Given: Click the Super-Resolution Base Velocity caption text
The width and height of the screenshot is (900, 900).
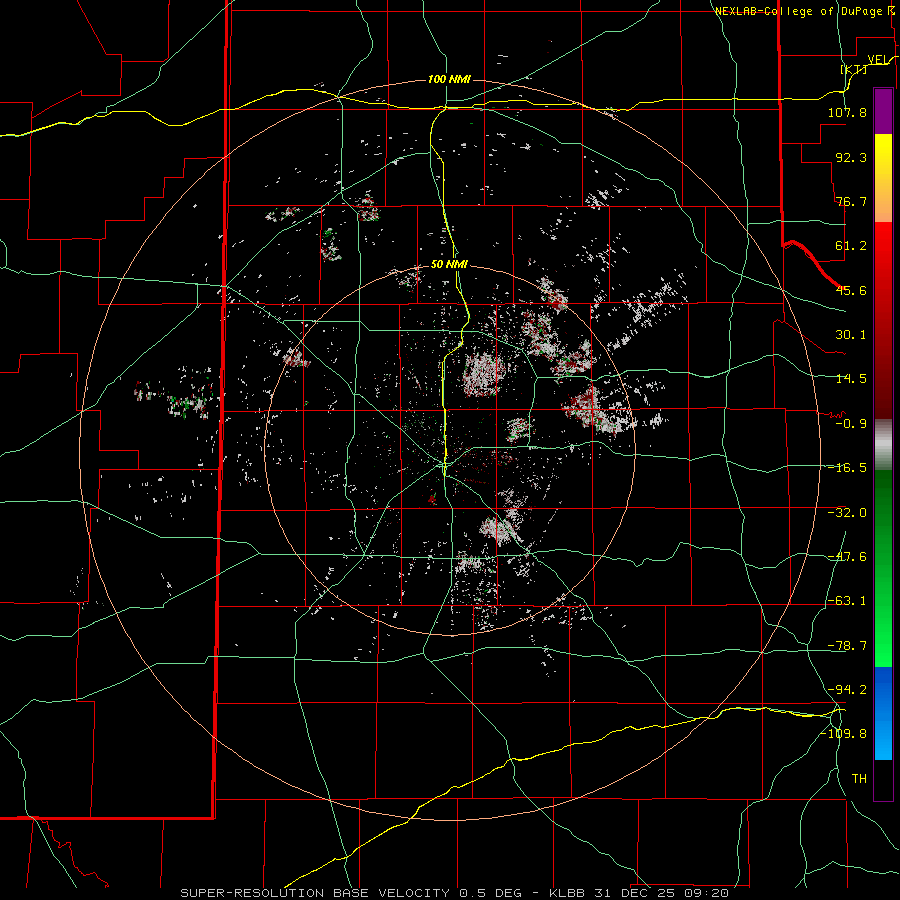Looking at the screenshot, I should coord(455,893).
